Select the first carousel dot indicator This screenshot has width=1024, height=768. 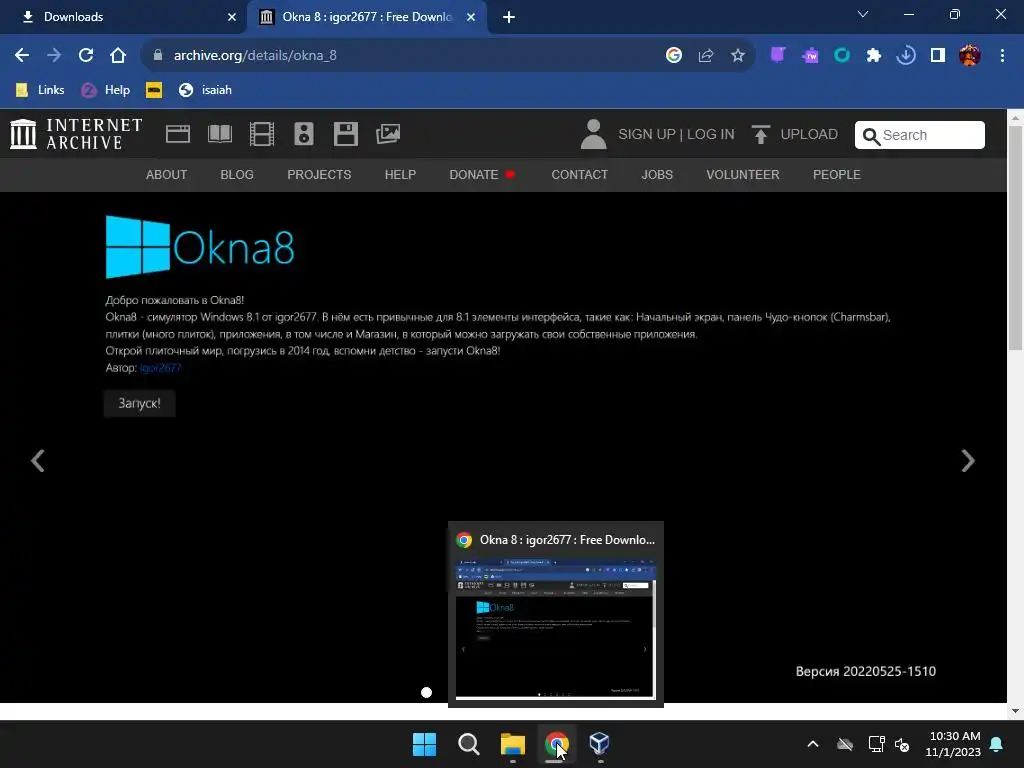tap(426, 692)
